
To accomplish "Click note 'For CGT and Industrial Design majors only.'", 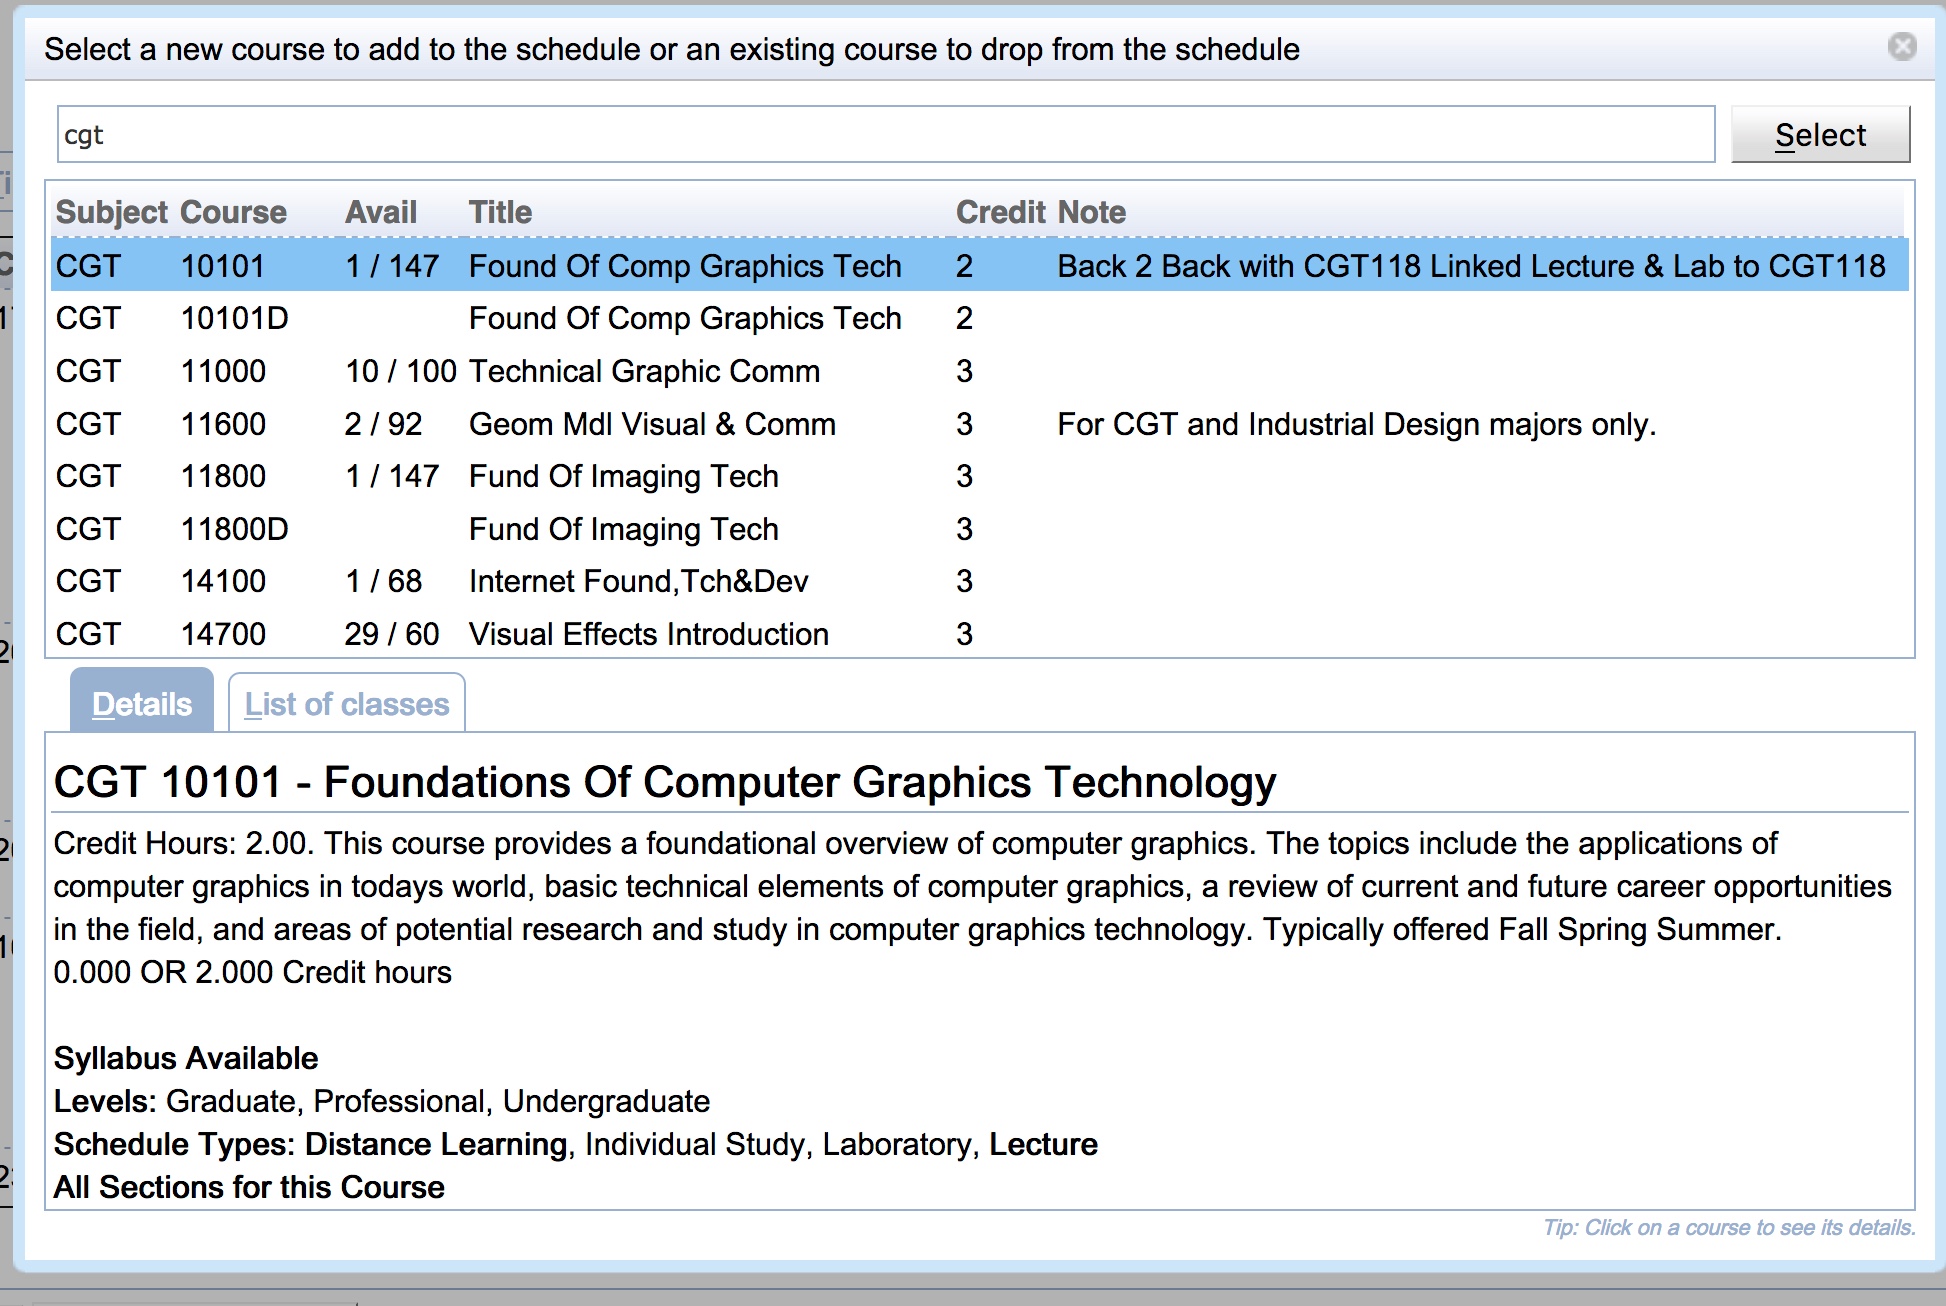I will tap(1356, 424).
